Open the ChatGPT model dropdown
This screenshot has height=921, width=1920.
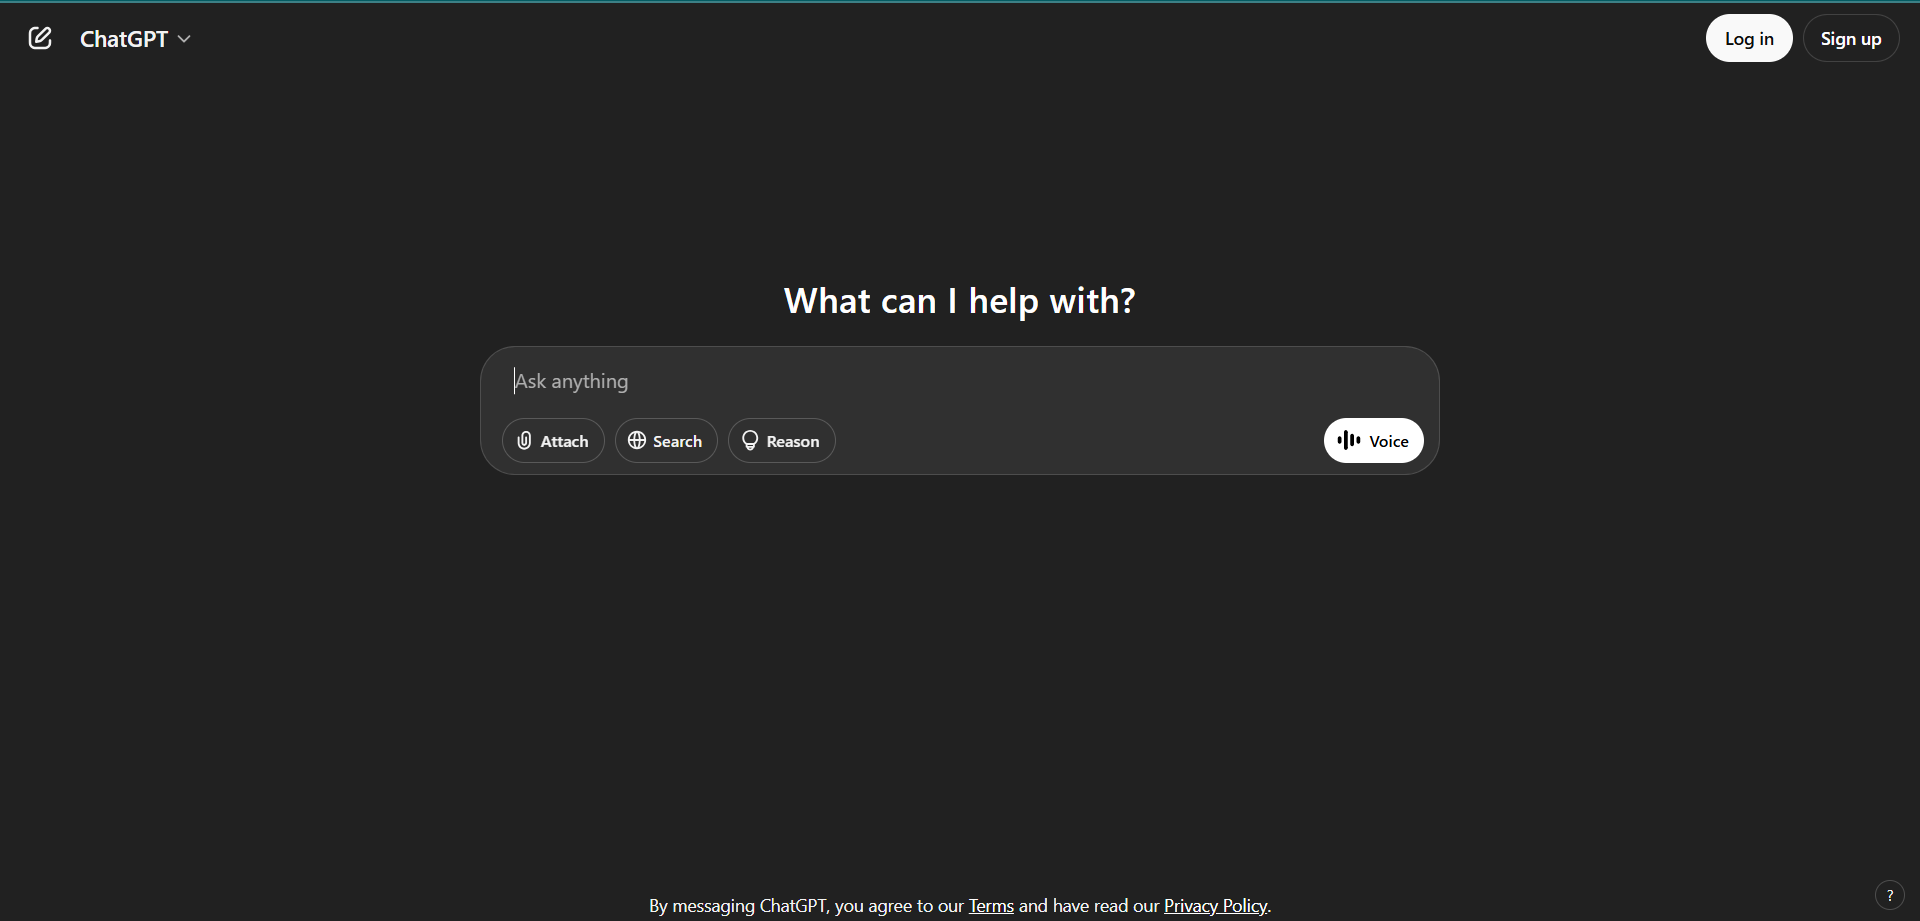click(x=135, y=39)
